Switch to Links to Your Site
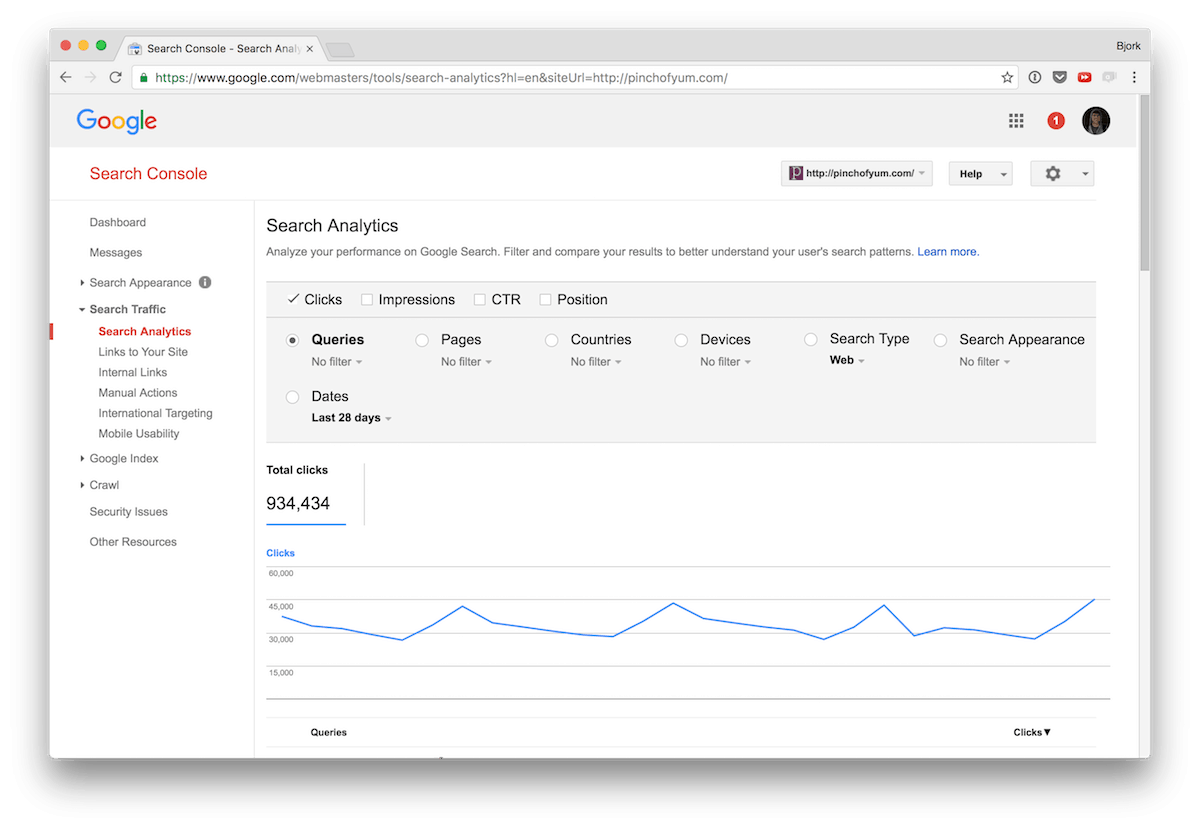 [x=142, y=351]
